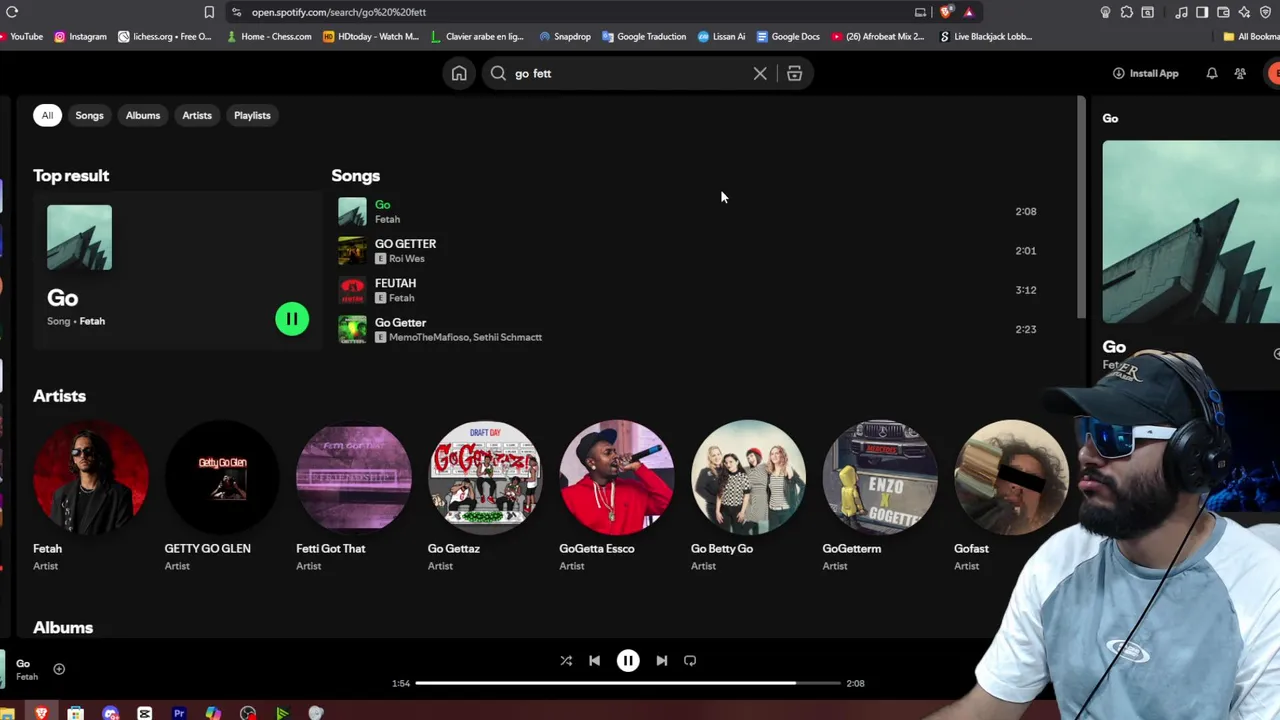Viewport: 1280px width, 720px height.
Task: Open Roi Wes artist link
Action: [x=406, y=259]
